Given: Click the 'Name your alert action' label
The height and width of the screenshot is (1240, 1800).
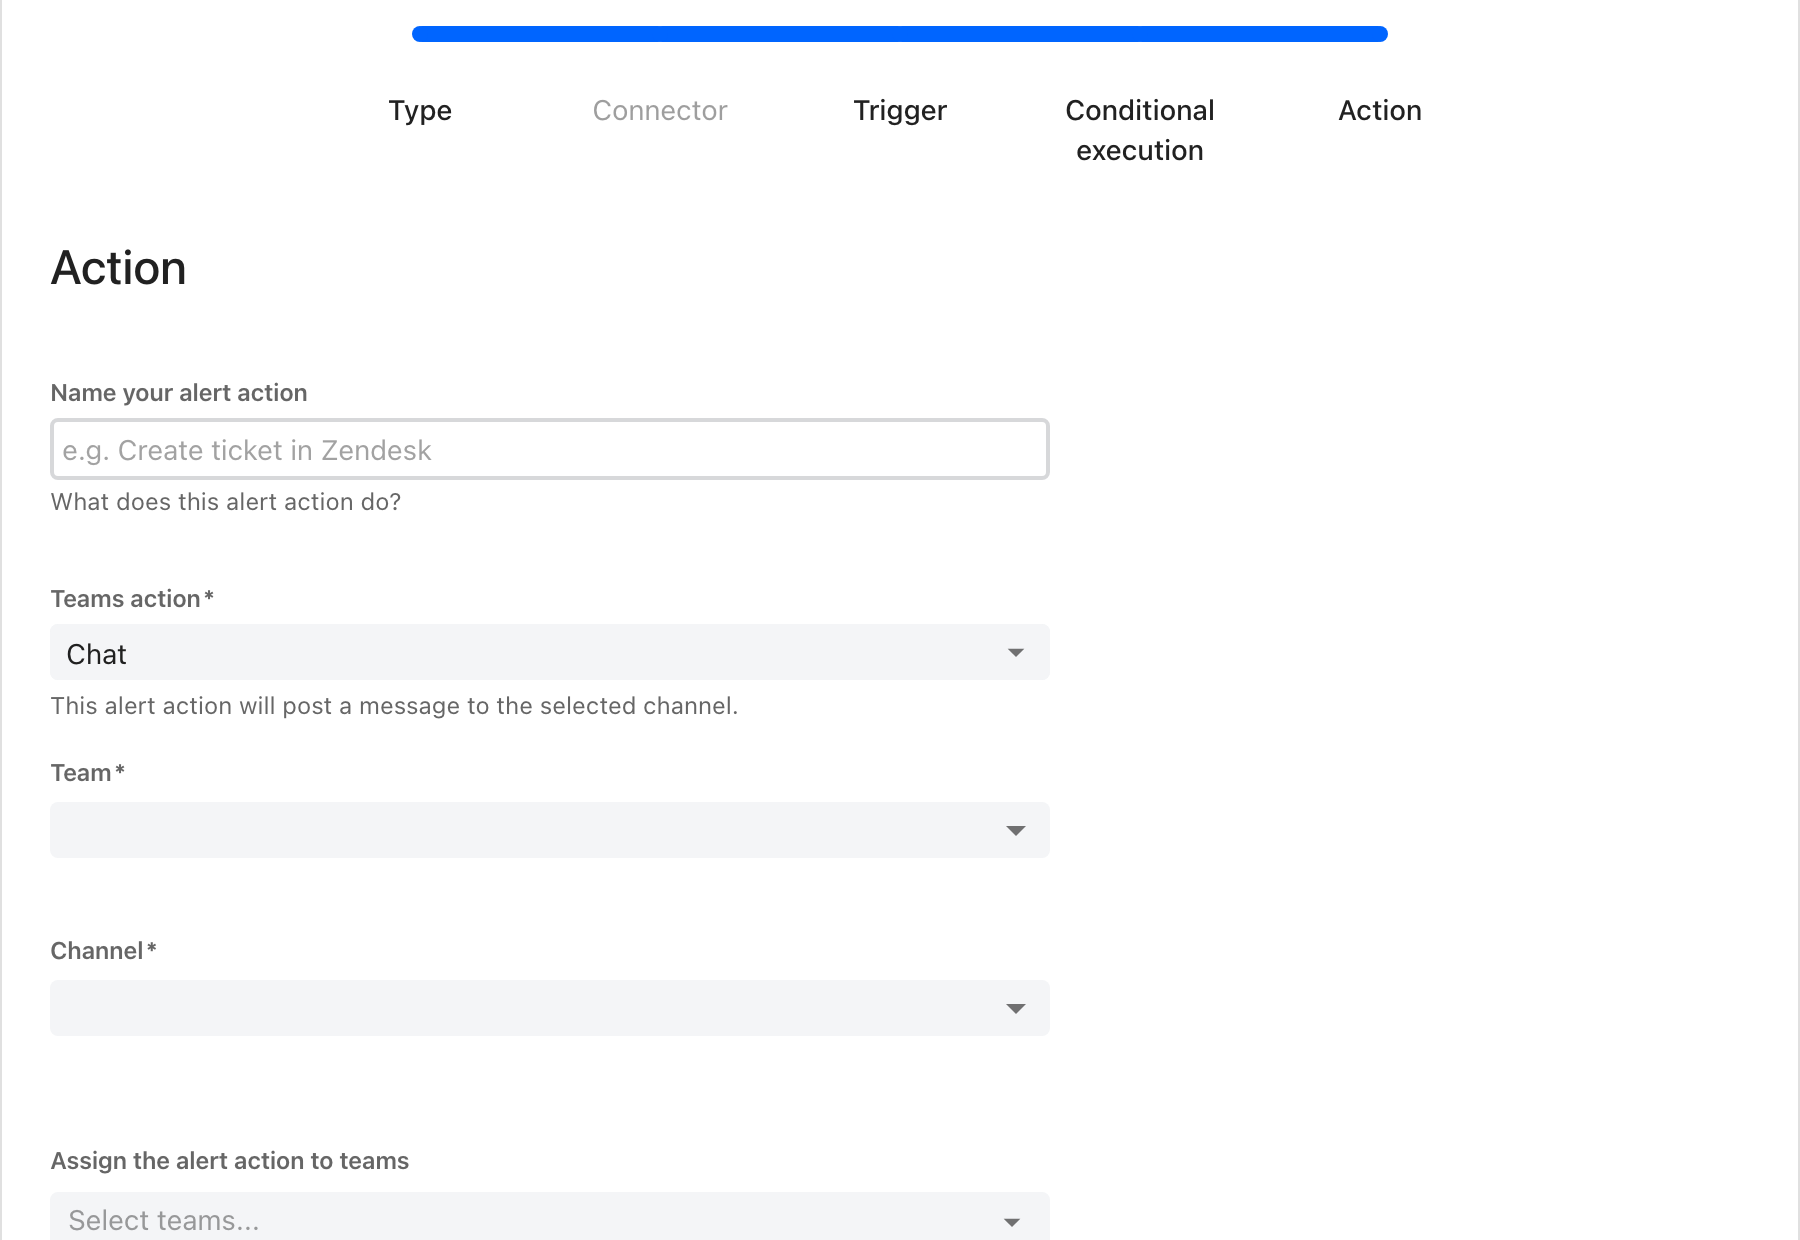Looking at the screenshot, I should tap(179, 393).
